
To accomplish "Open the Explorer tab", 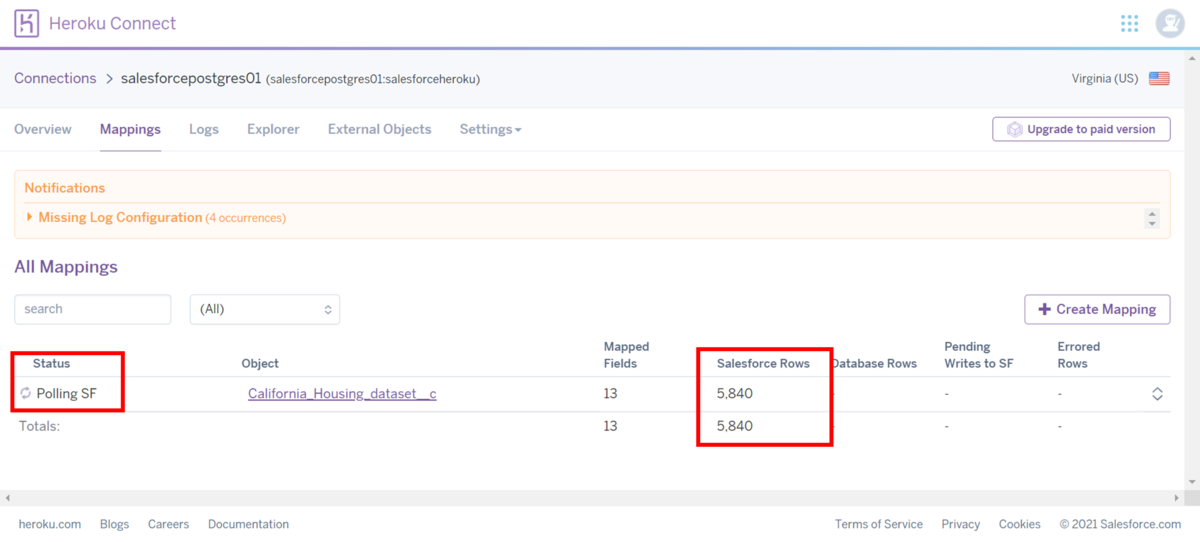I will pyautogui.click(x=273, y=129).
